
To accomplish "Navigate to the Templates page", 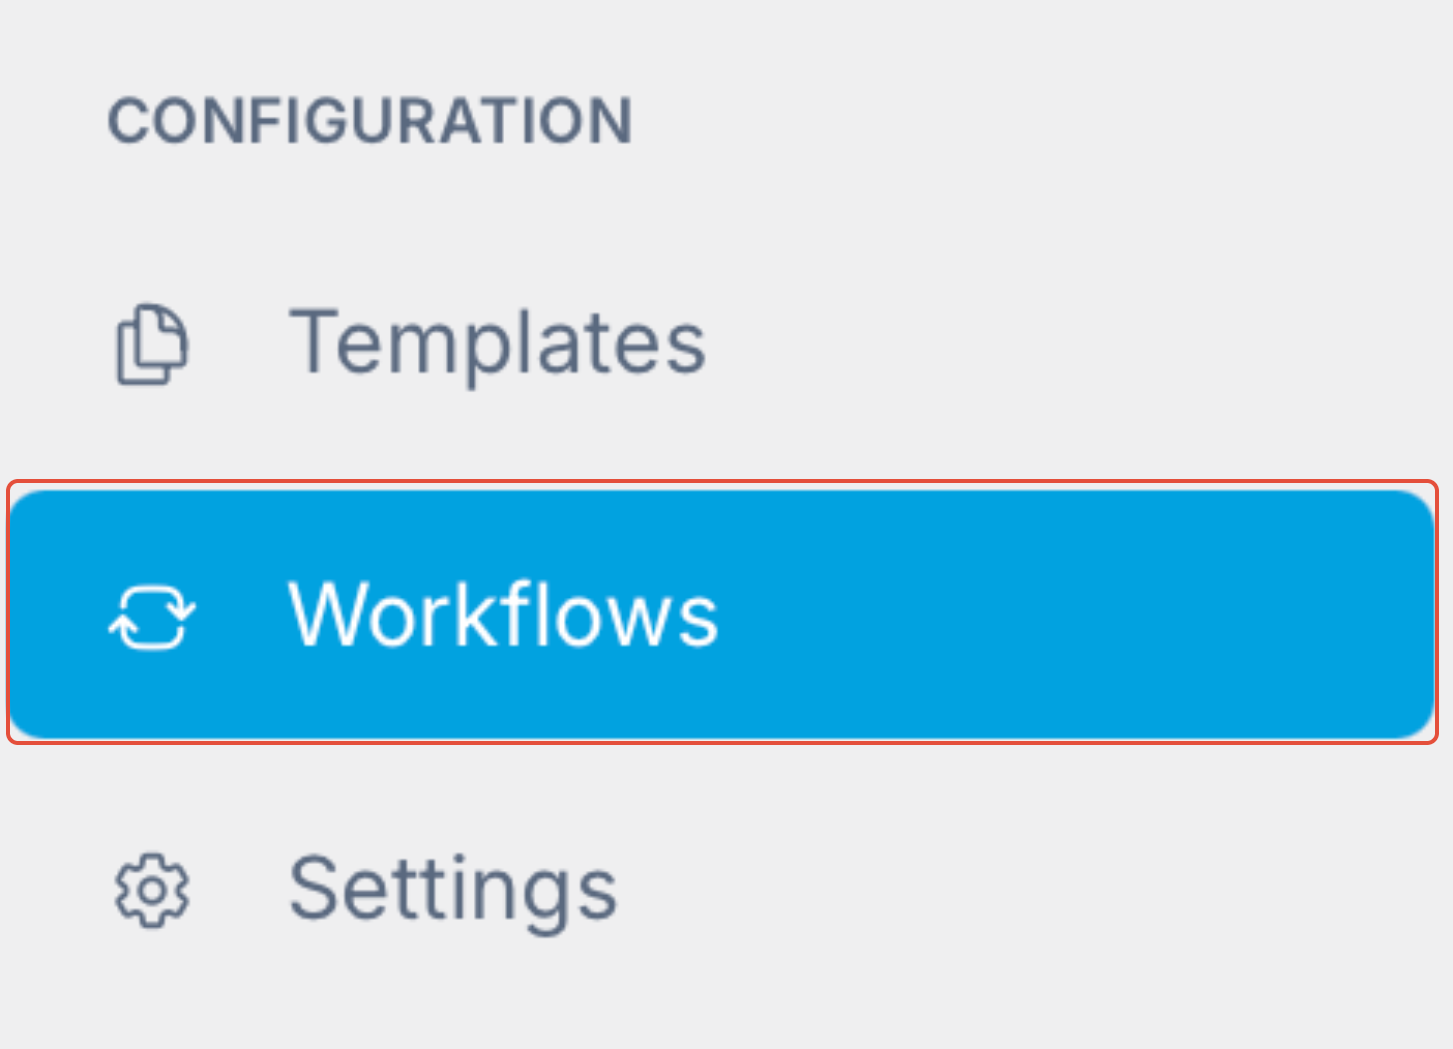I will [x=497, y=344].
